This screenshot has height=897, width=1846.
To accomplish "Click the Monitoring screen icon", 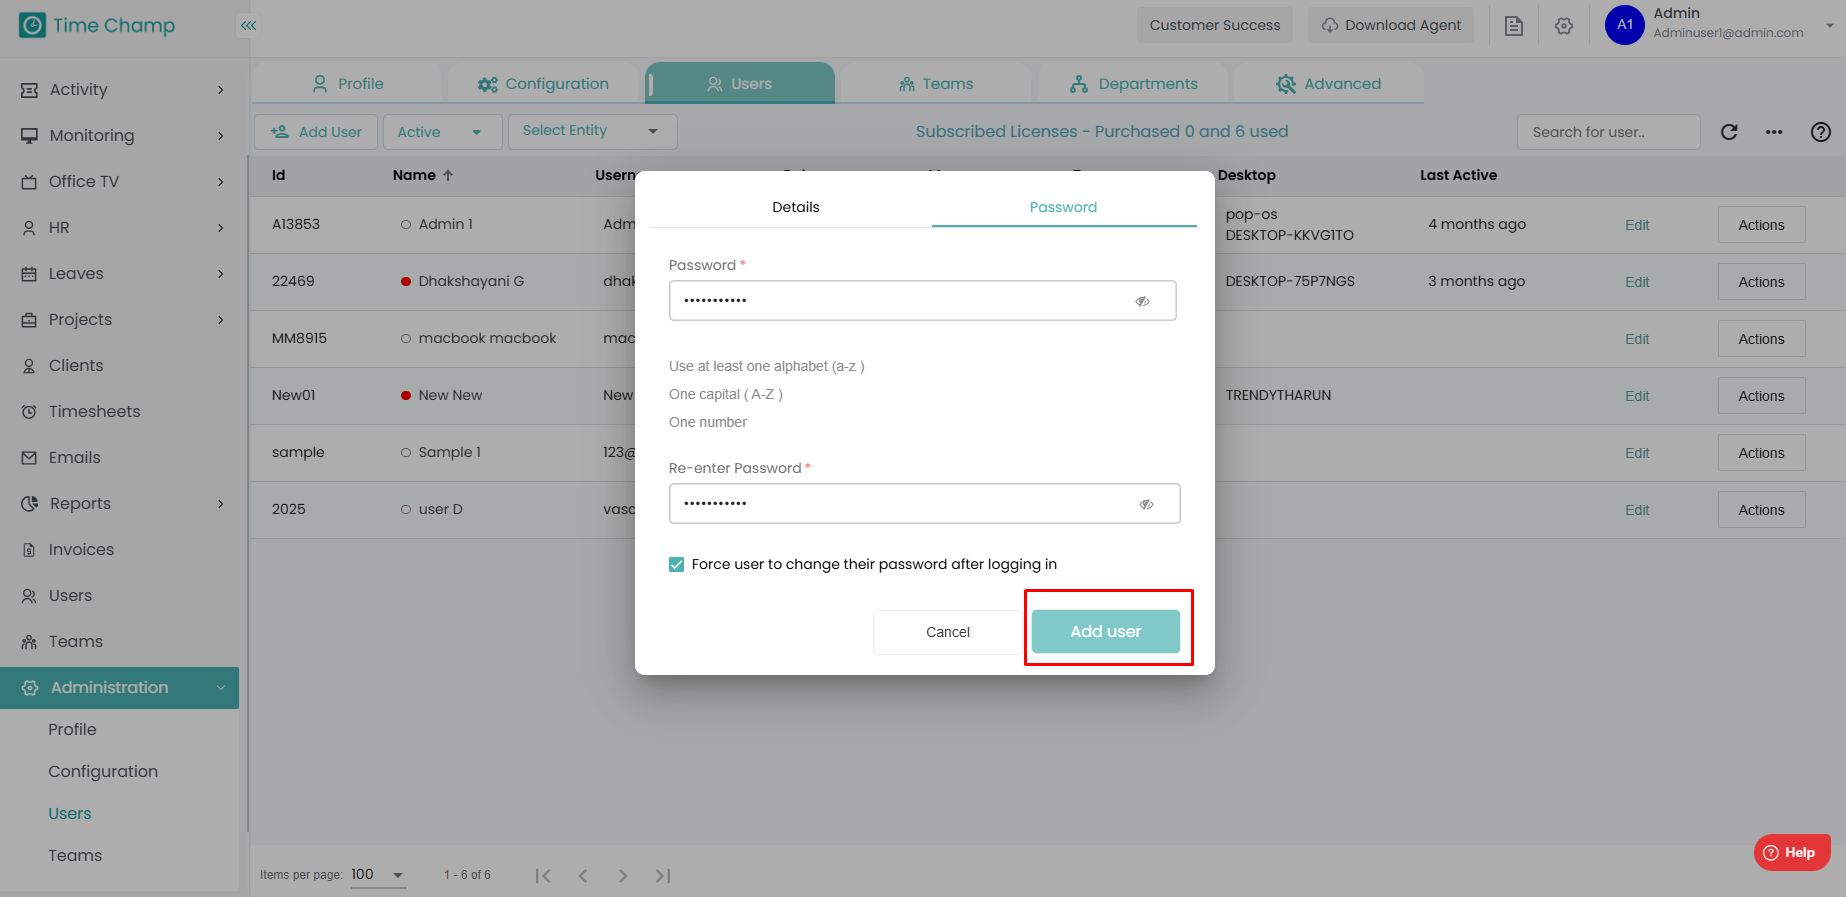I will [x=30, y=136].
